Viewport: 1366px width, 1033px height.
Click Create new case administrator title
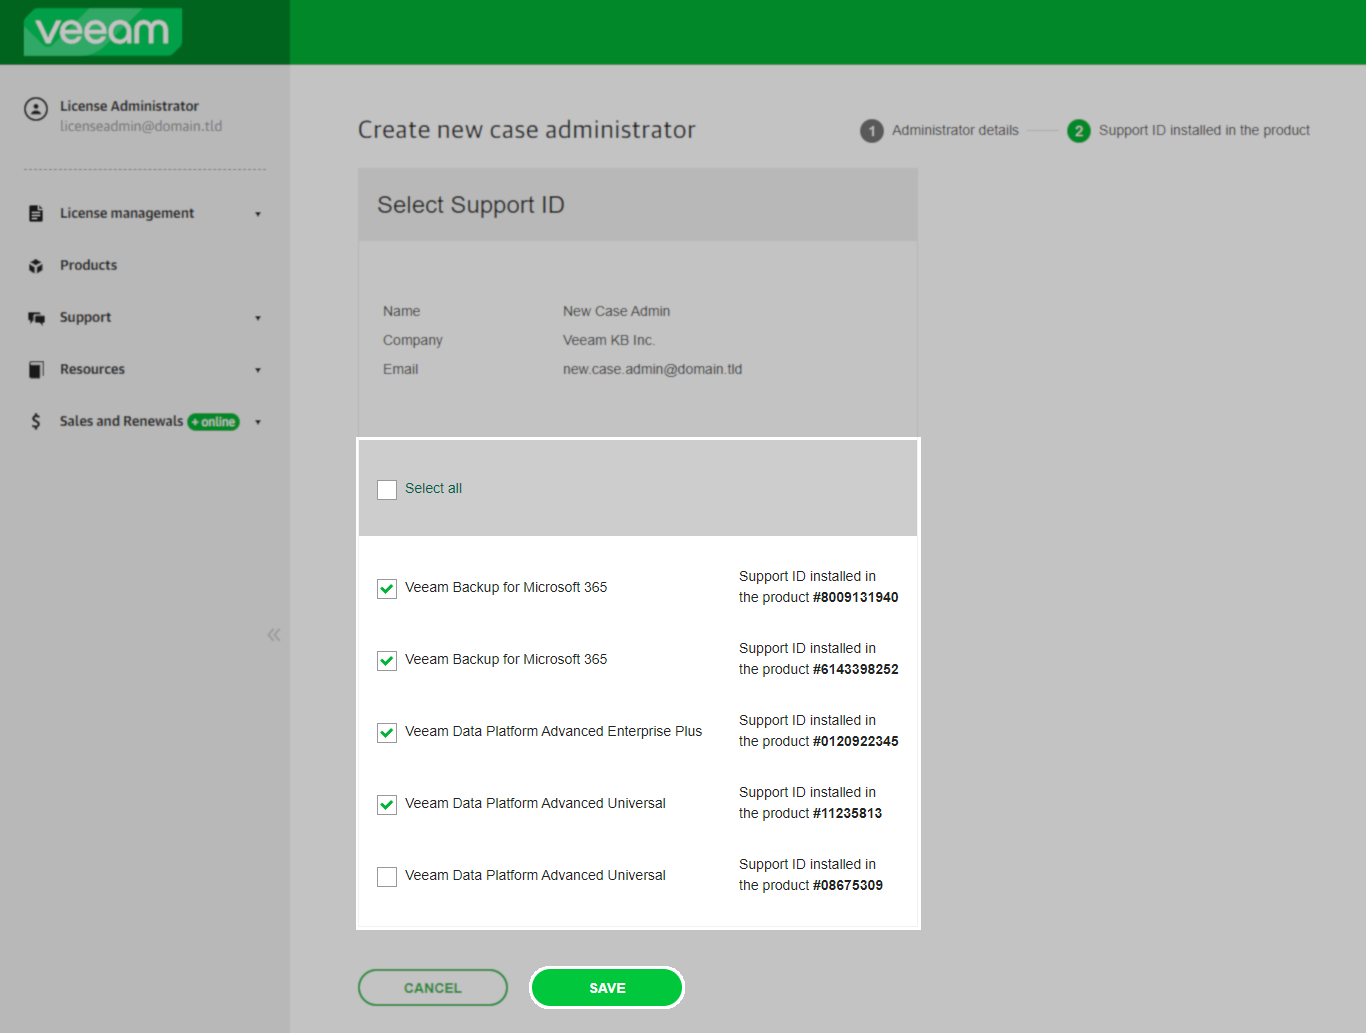click(526, 130)
